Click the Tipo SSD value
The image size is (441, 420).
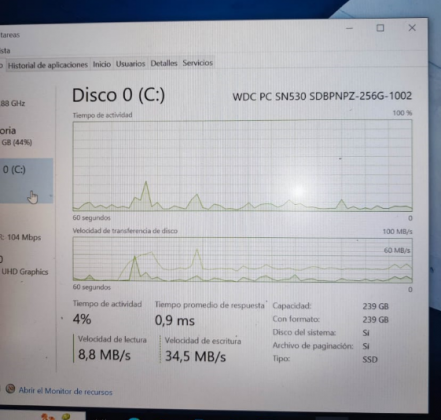coord(370,360)
